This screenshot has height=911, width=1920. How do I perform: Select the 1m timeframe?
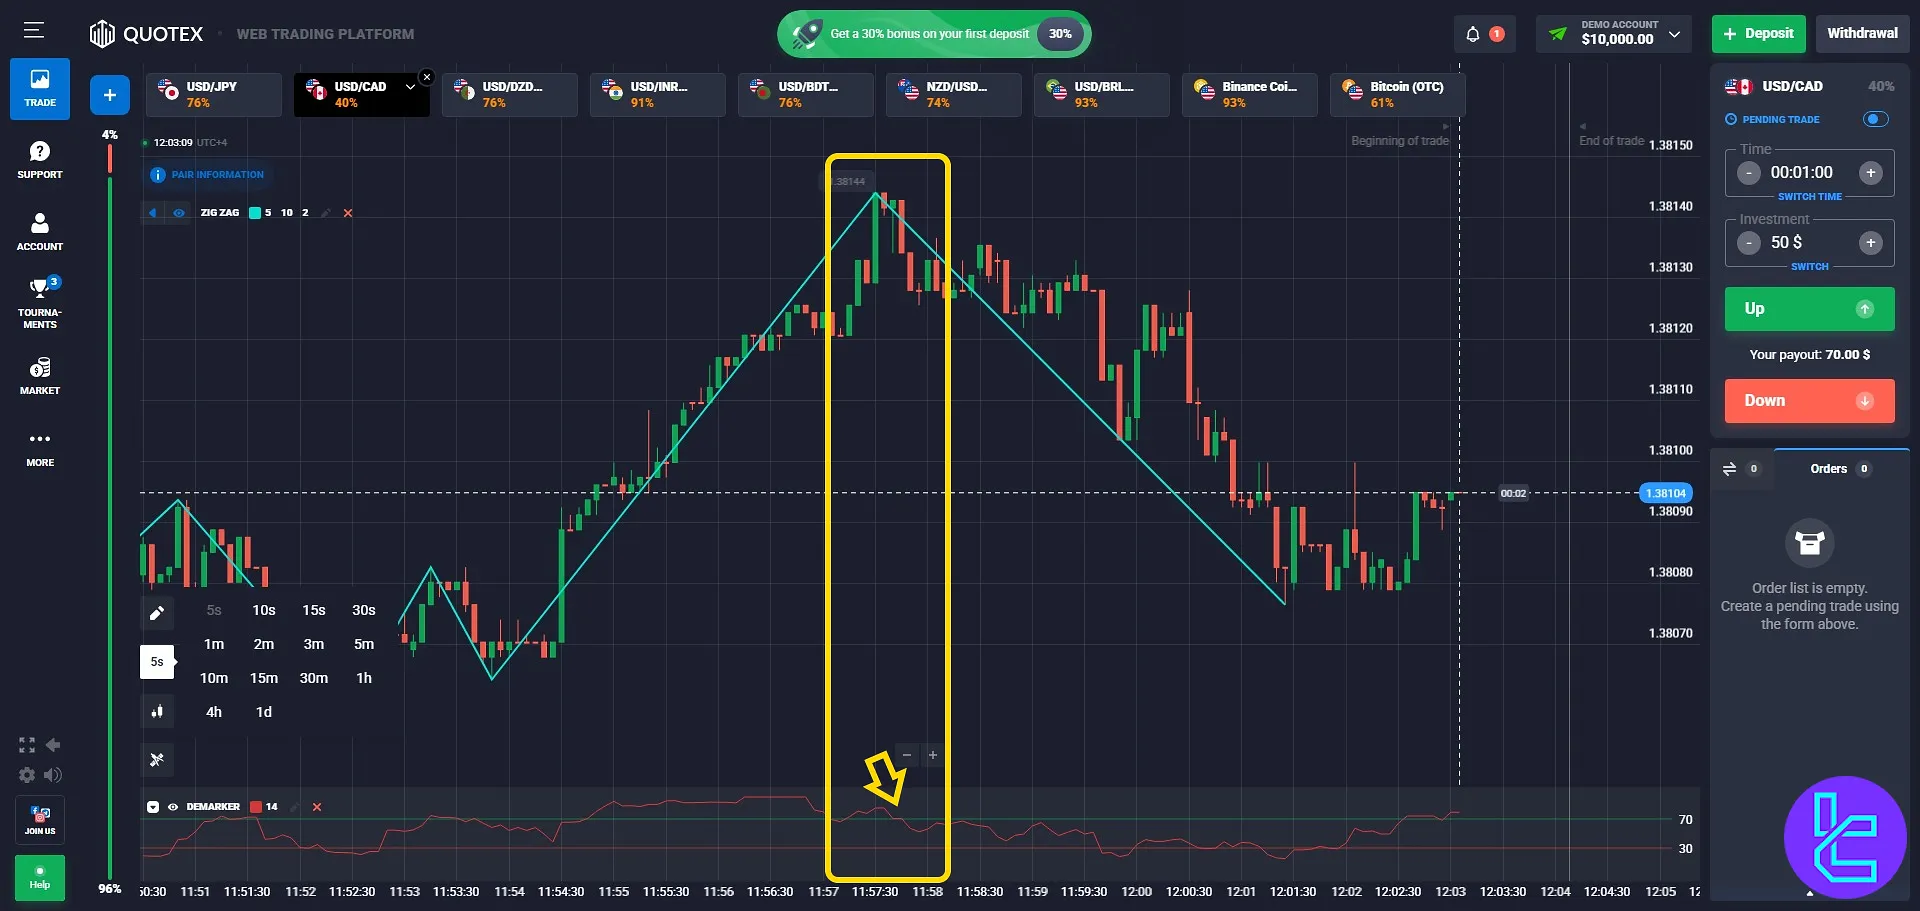pos(214,644)
